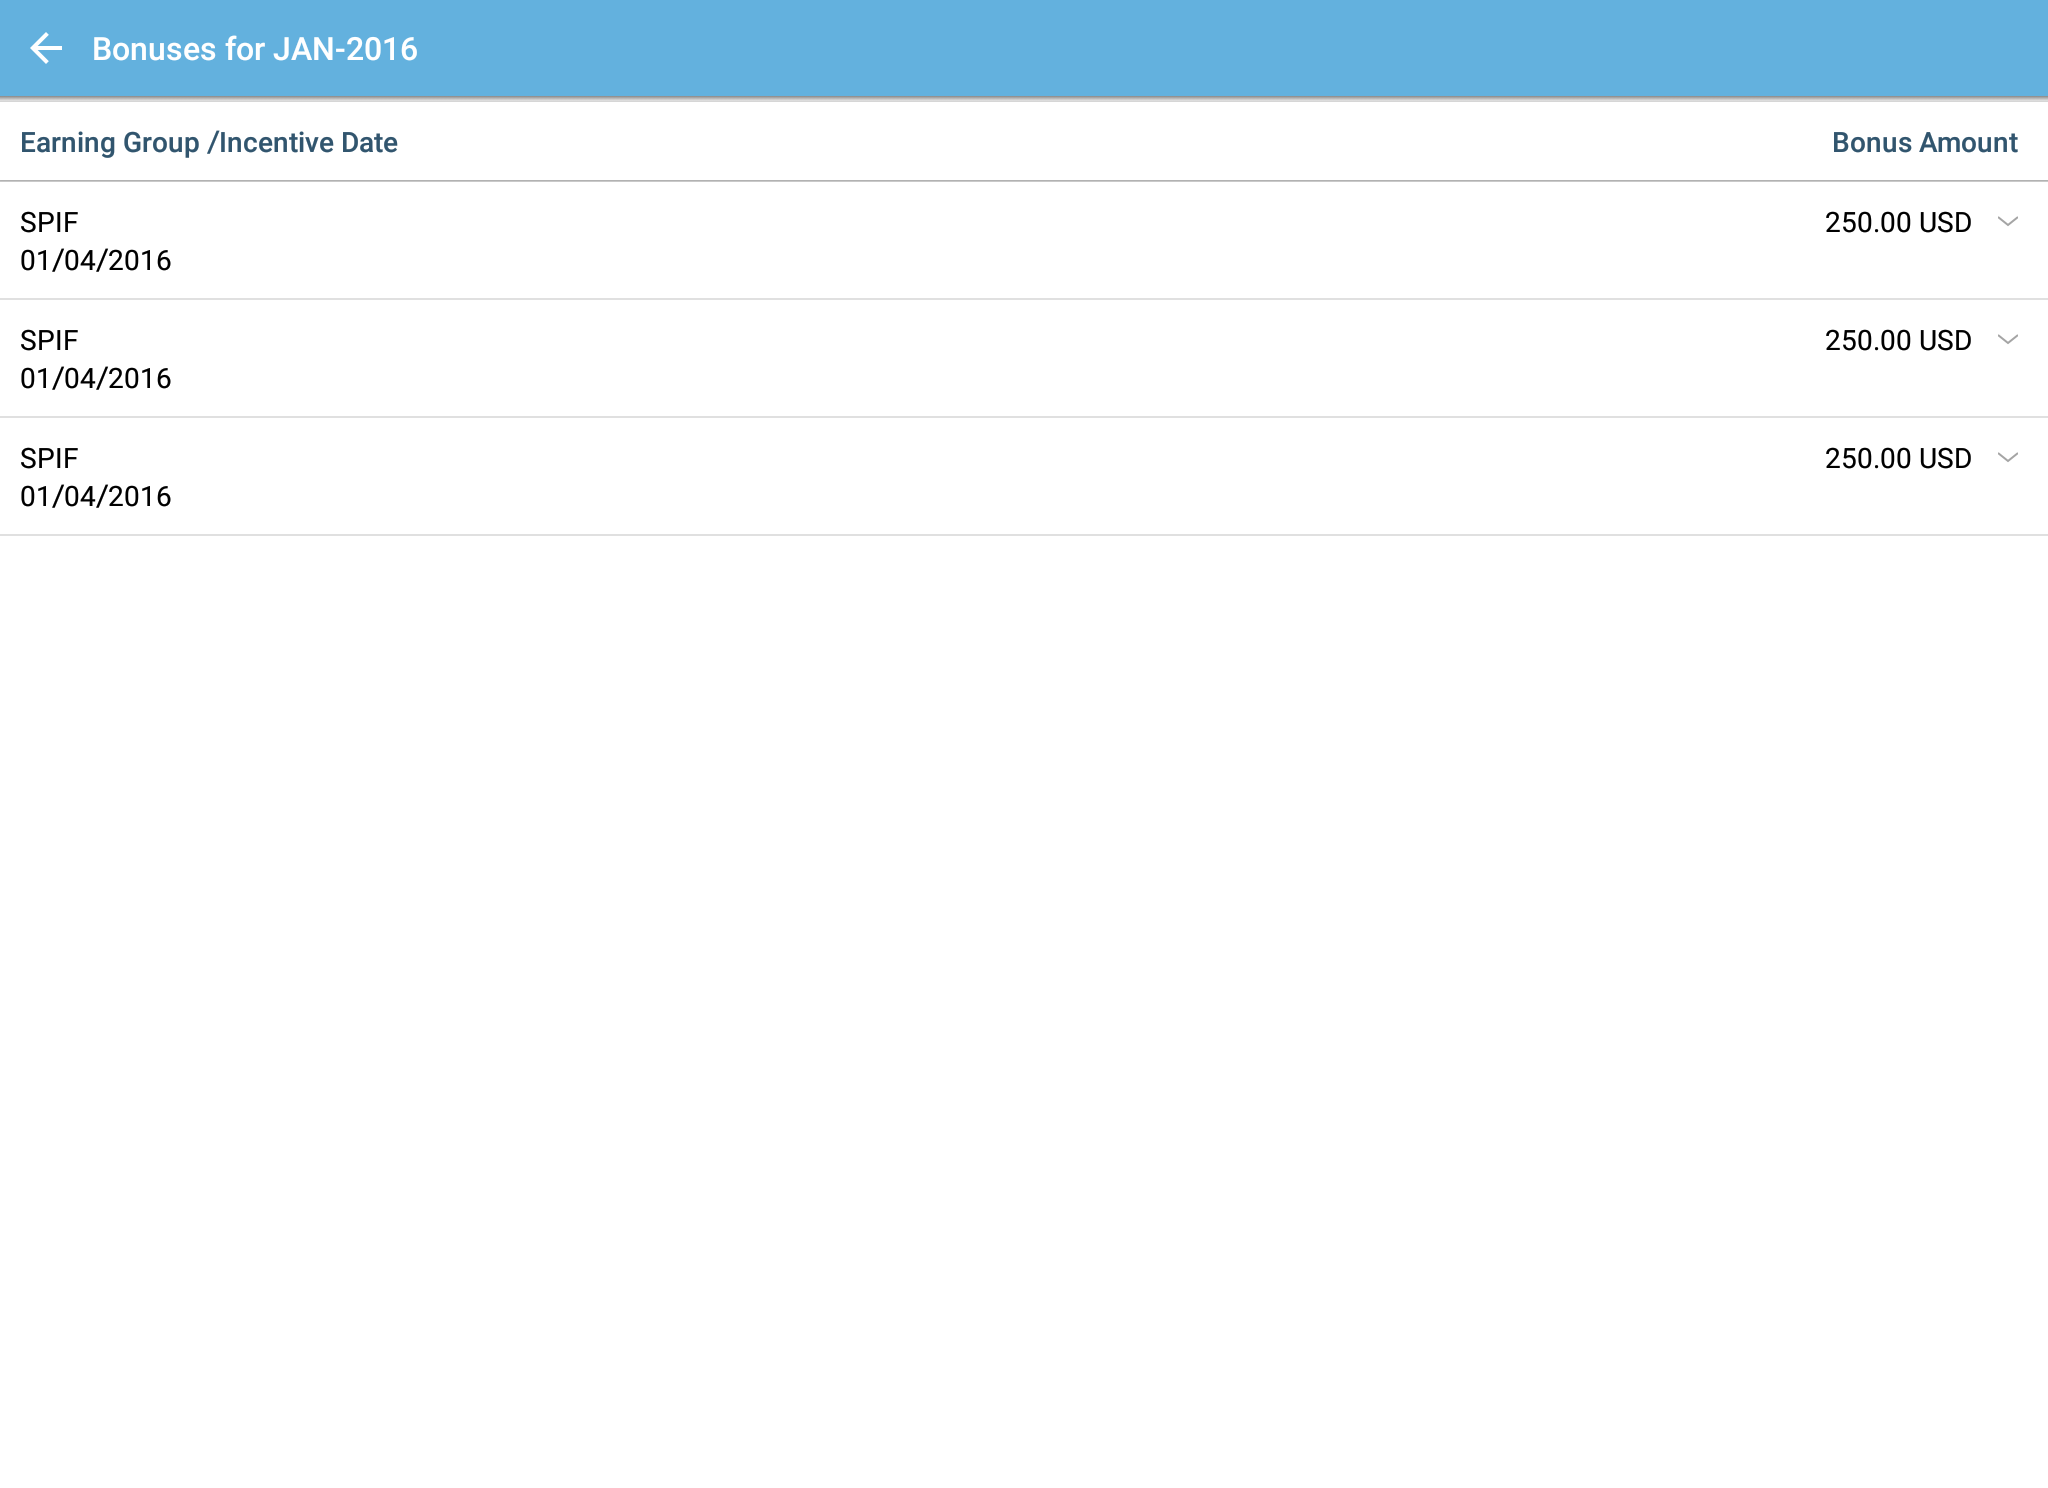2048x1488 pixels.
Task: Click the second row's 250.00 USD amount
Action: coord(1898,340)
